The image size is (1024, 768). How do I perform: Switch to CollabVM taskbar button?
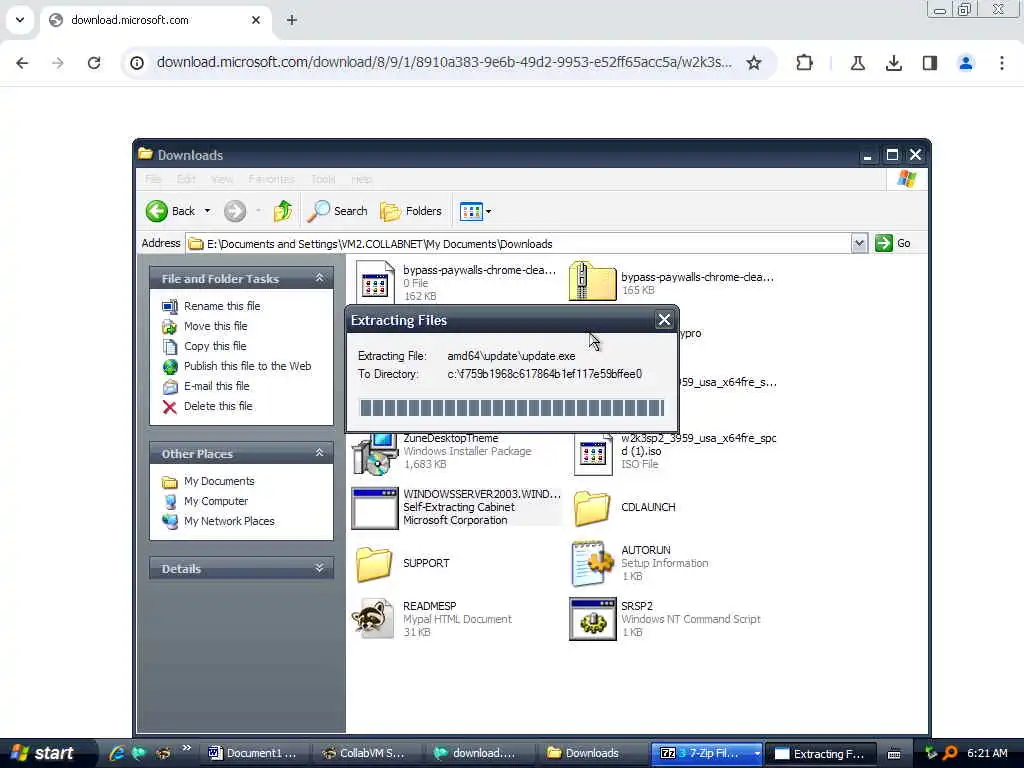366,753
